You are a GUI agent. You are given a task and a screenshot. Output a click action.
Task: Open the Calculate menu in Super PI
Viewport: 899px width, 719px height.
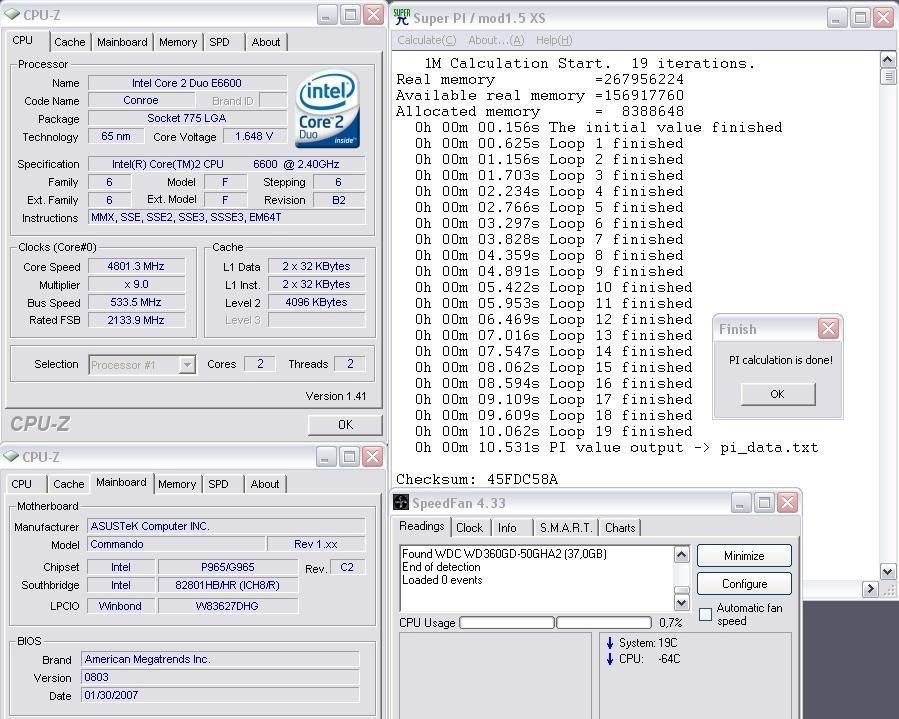tap(426, 40)
